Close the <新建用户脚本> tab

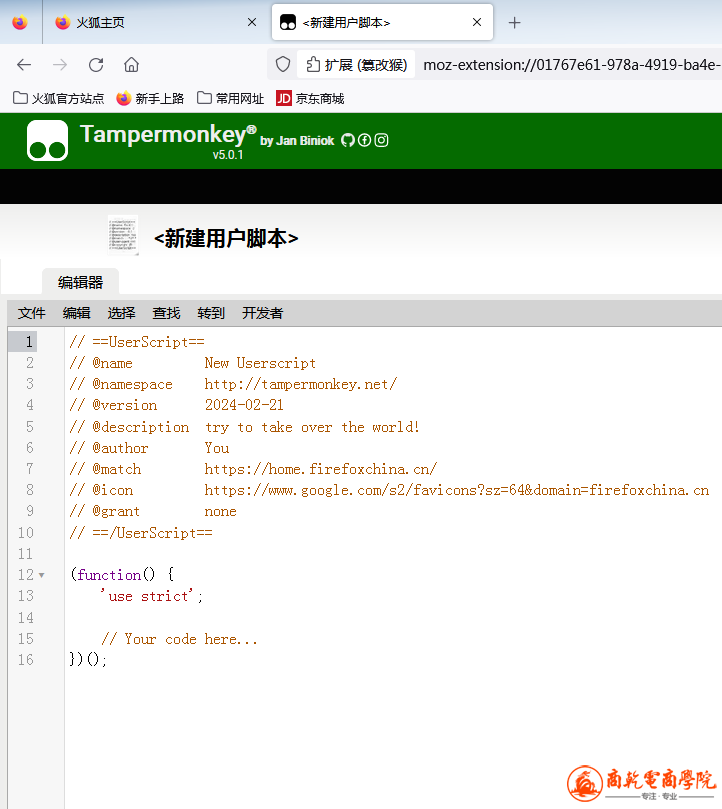click(x=477, y=22)
